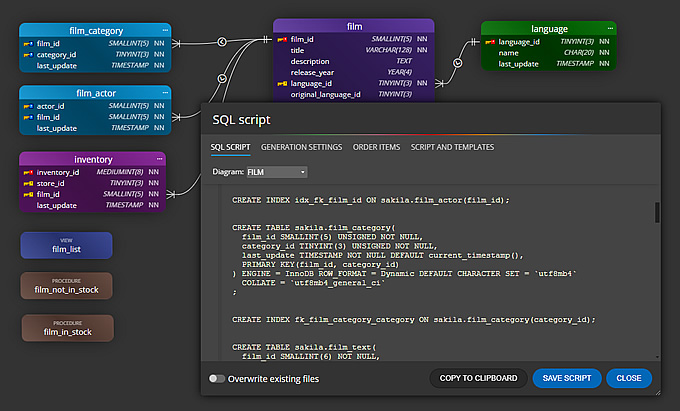This screenshot has width=680, height=411.
Task: Click the Close button in dialog
Action: click(629, 378)
